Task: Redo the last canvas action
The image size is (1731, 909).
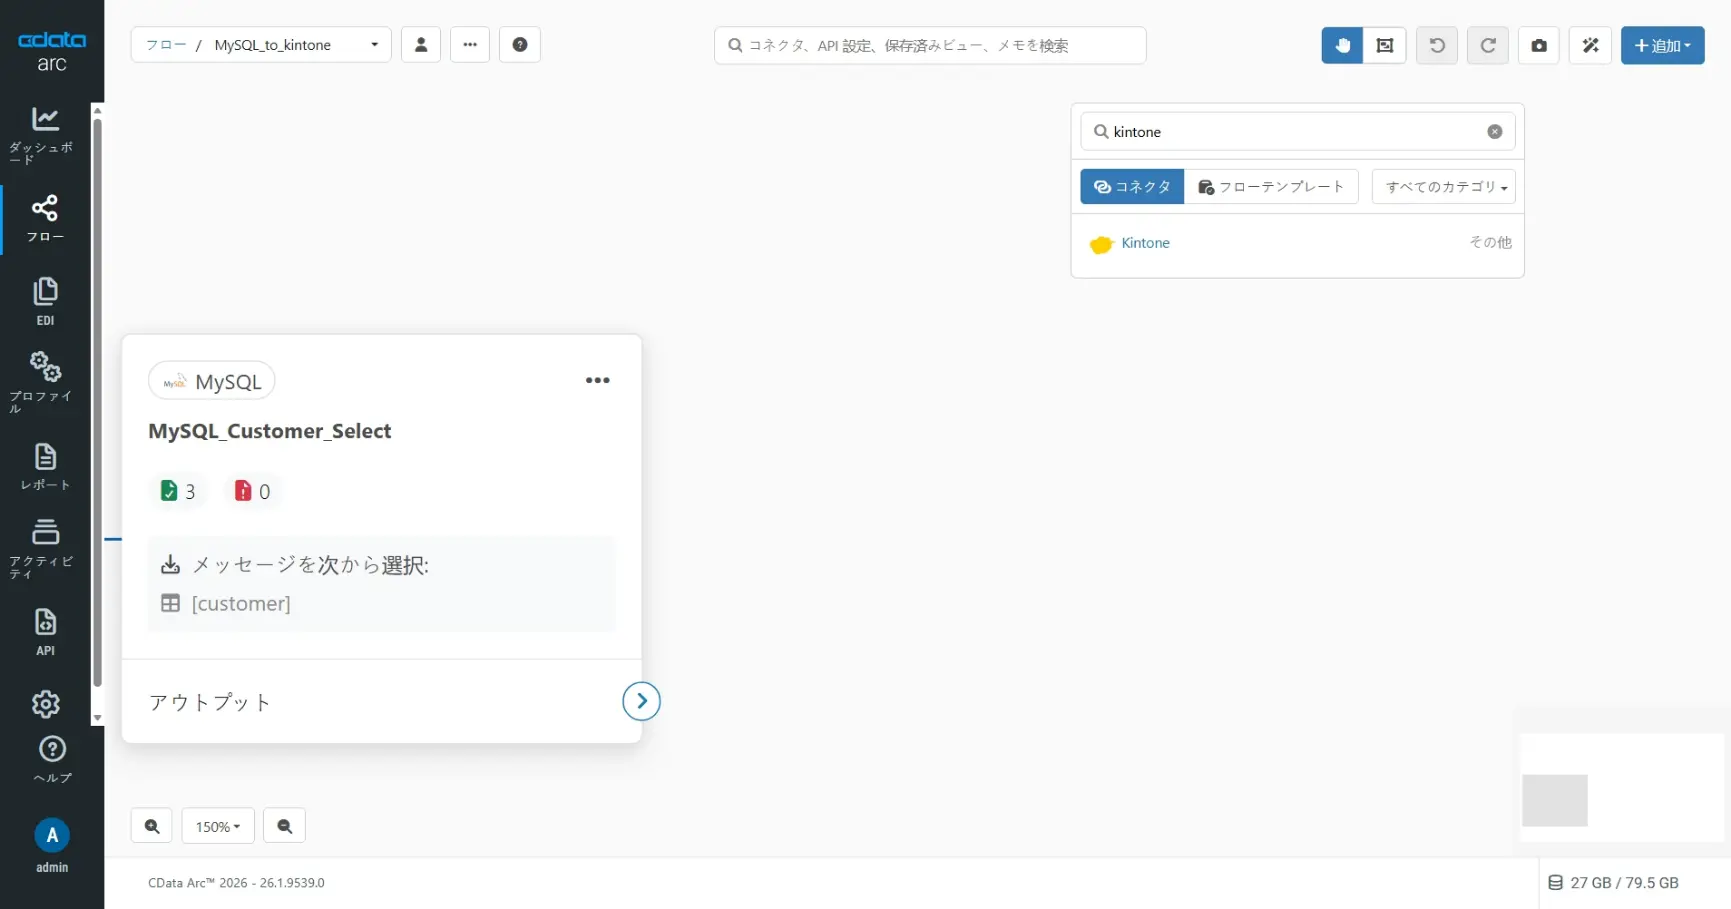Action: click(x=1488, y=45)
